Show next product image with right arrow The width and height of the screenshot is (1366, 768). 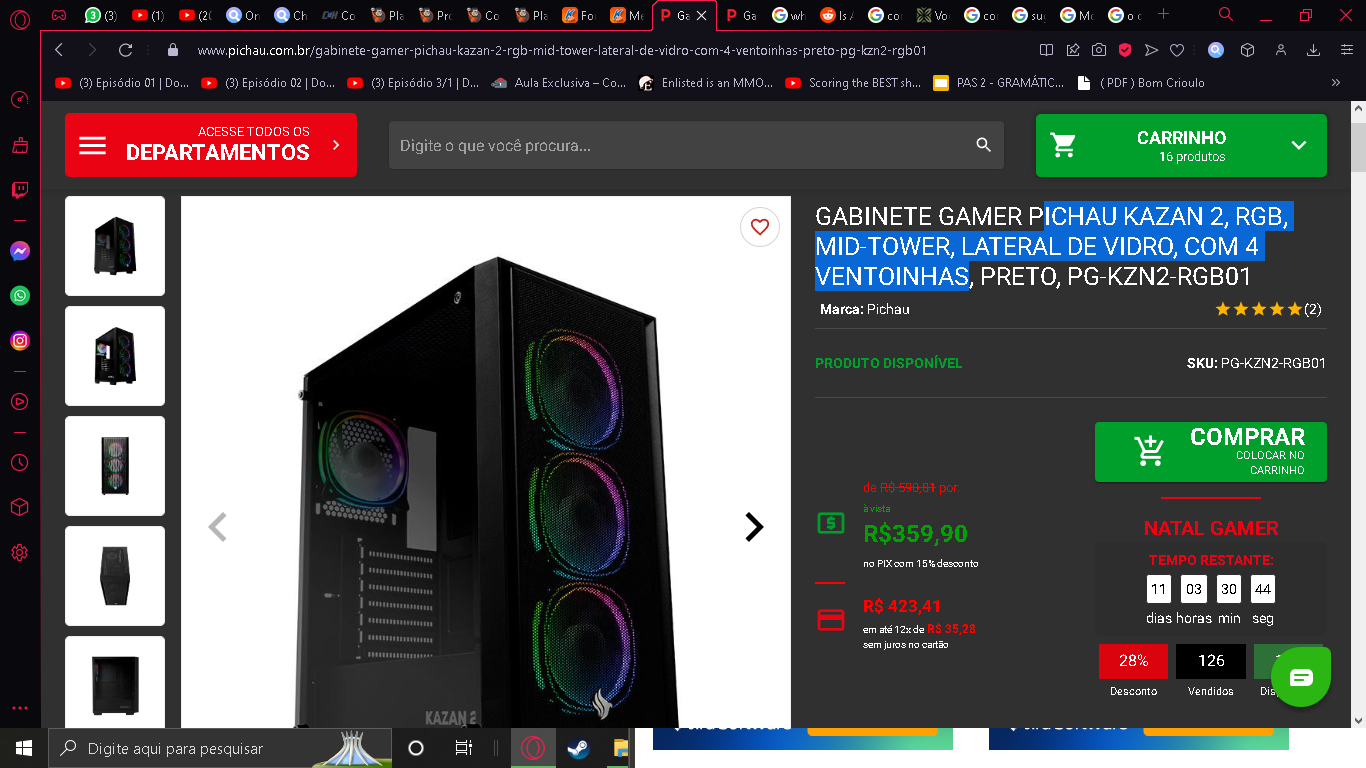point(754,527)
